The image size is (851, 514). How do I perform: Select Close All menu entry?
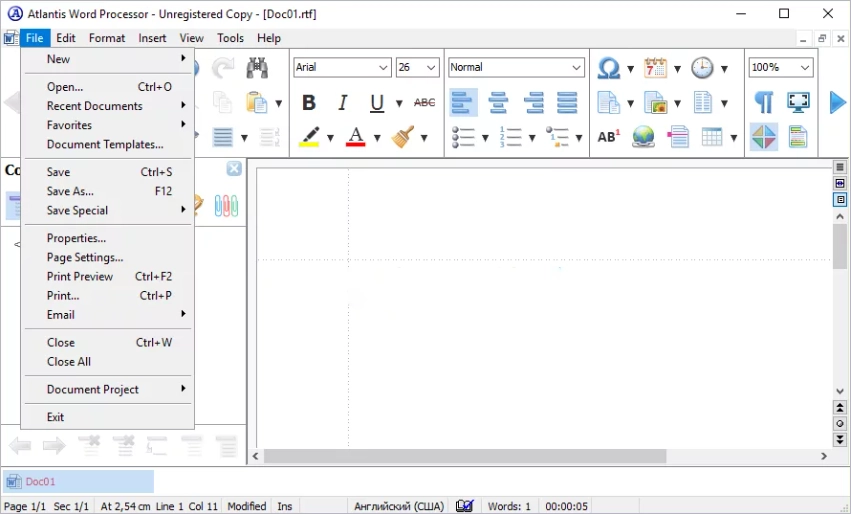tap(109, 361)
